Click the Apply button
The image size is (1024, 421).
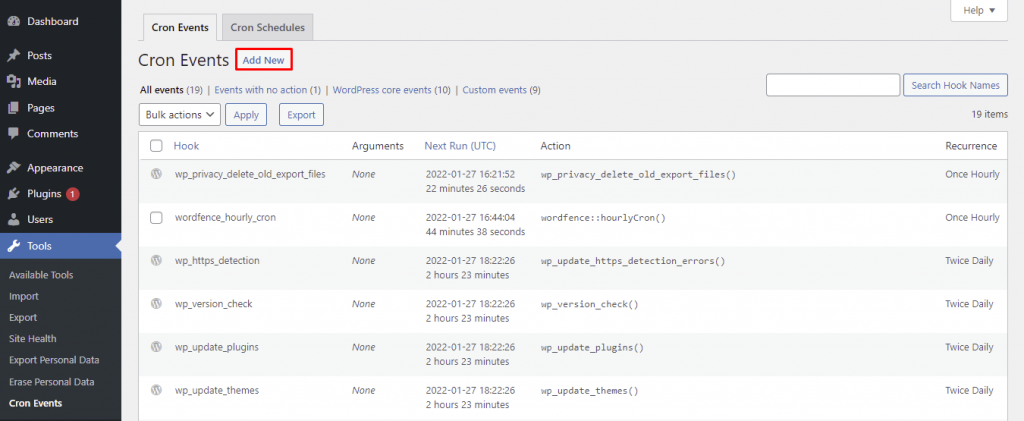pyautogui.click(x=246, y=115)
